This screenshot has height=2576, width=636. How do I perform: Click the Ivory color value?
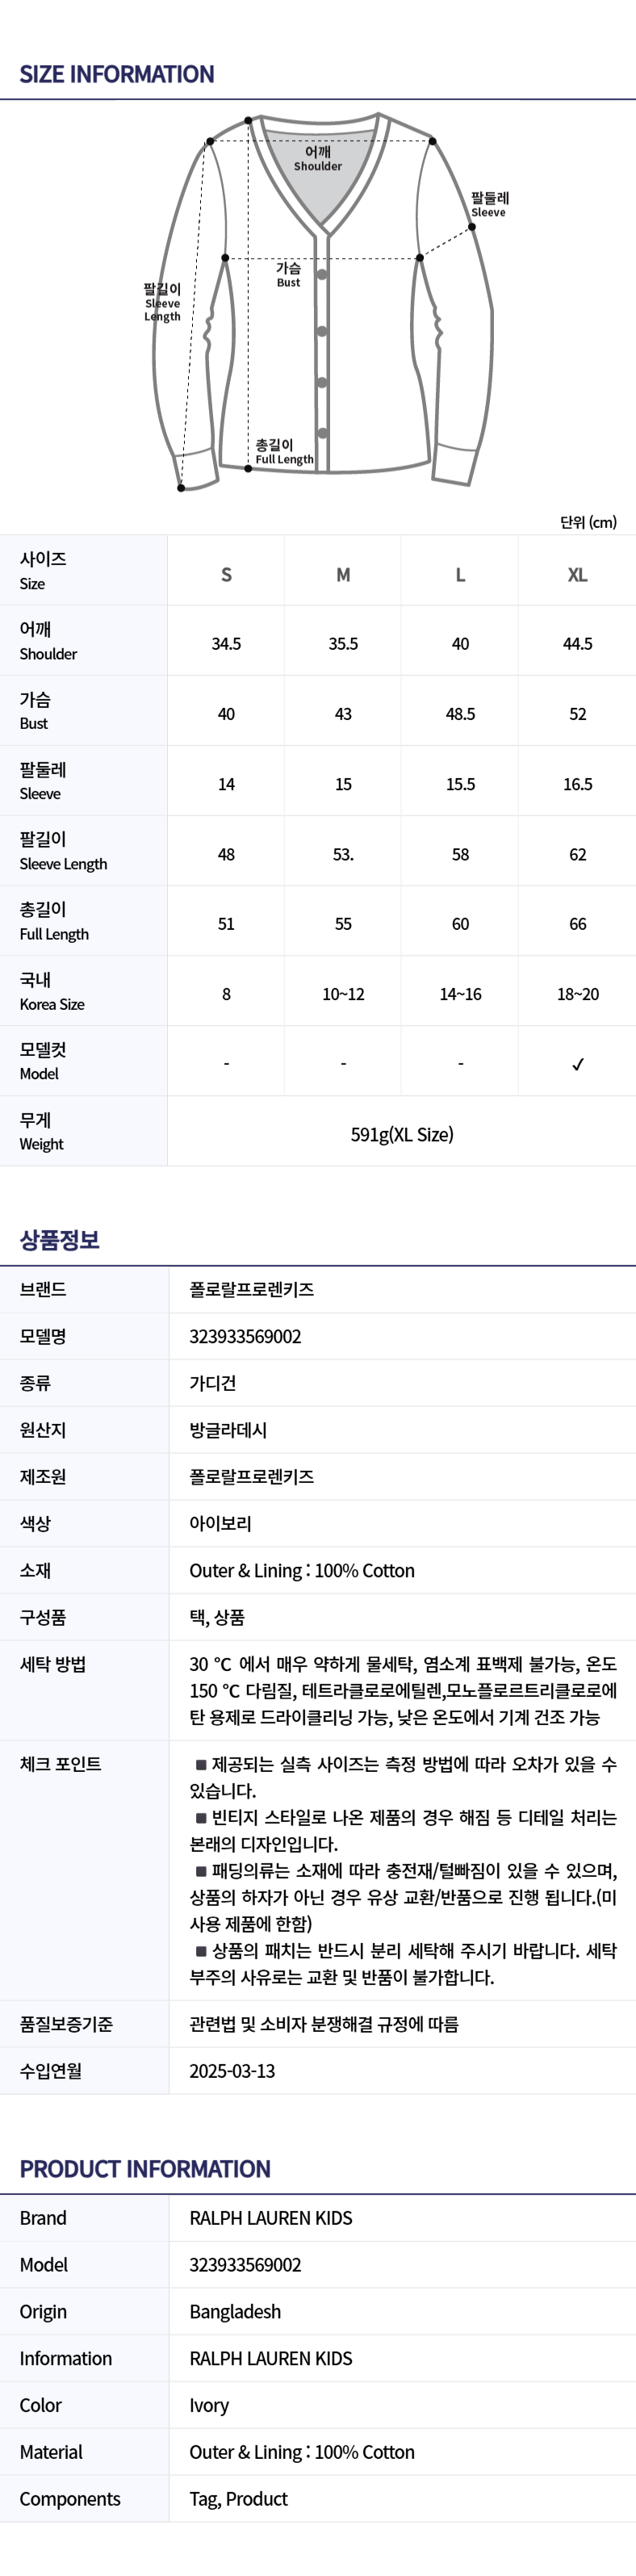click(x=209, y=2405)
